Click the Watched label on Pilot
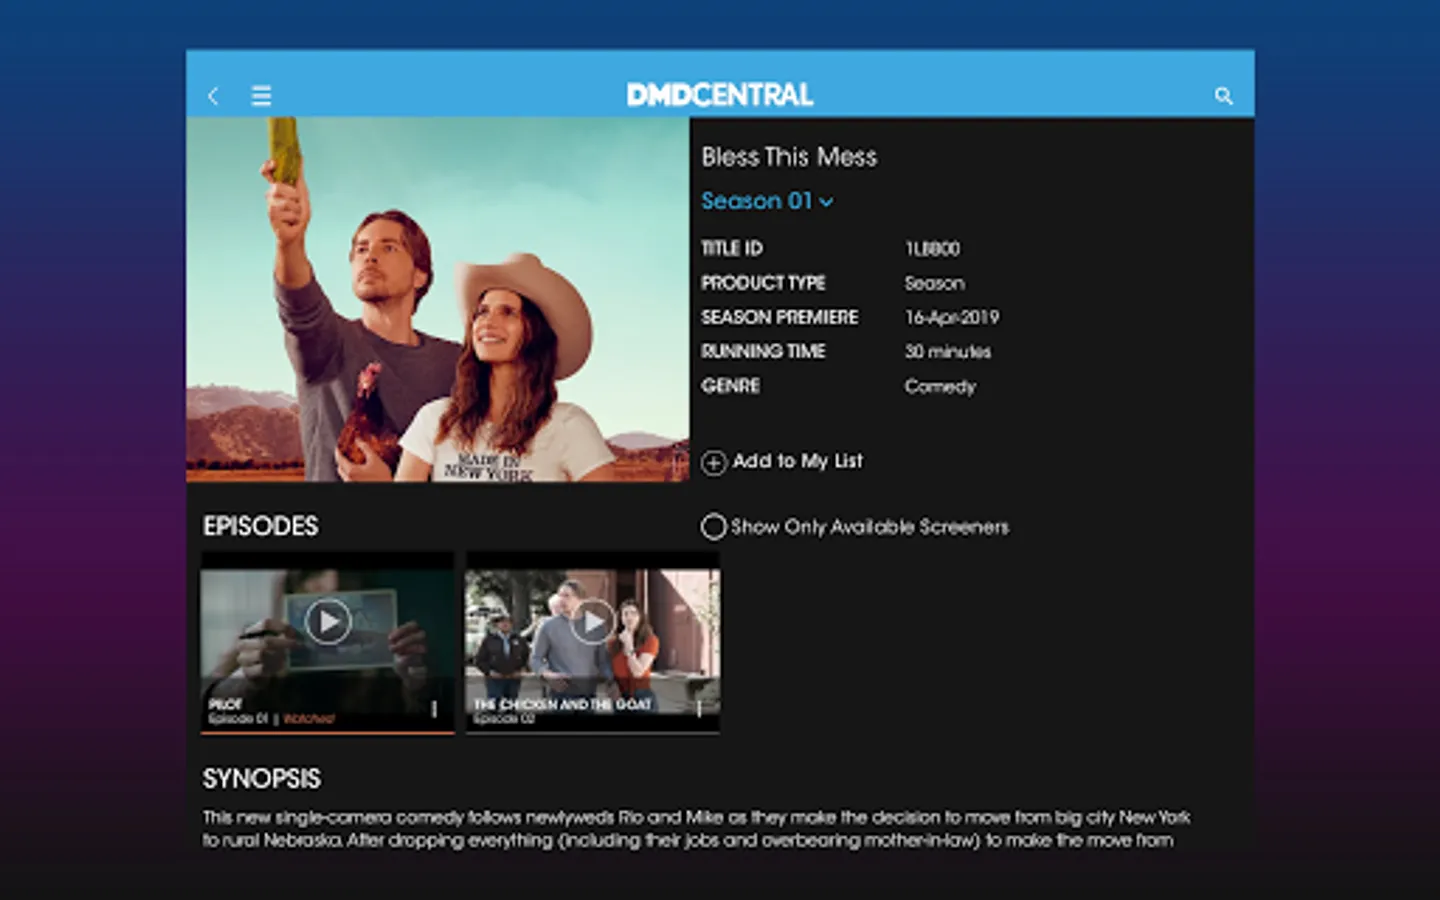This screenshot has width=1440, height=900. coord(309,719)
